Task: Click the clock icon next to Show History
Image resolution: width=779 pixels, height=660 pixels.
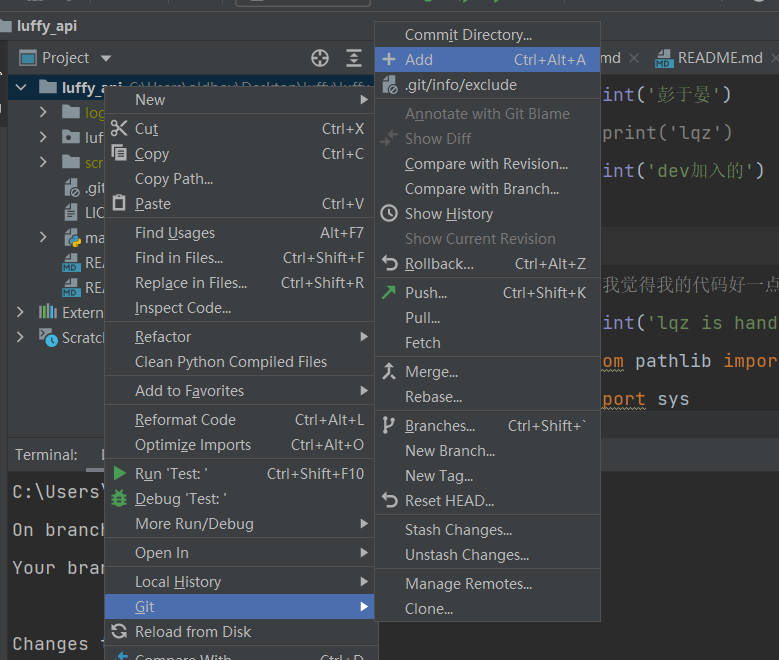Action: [389, 214]
